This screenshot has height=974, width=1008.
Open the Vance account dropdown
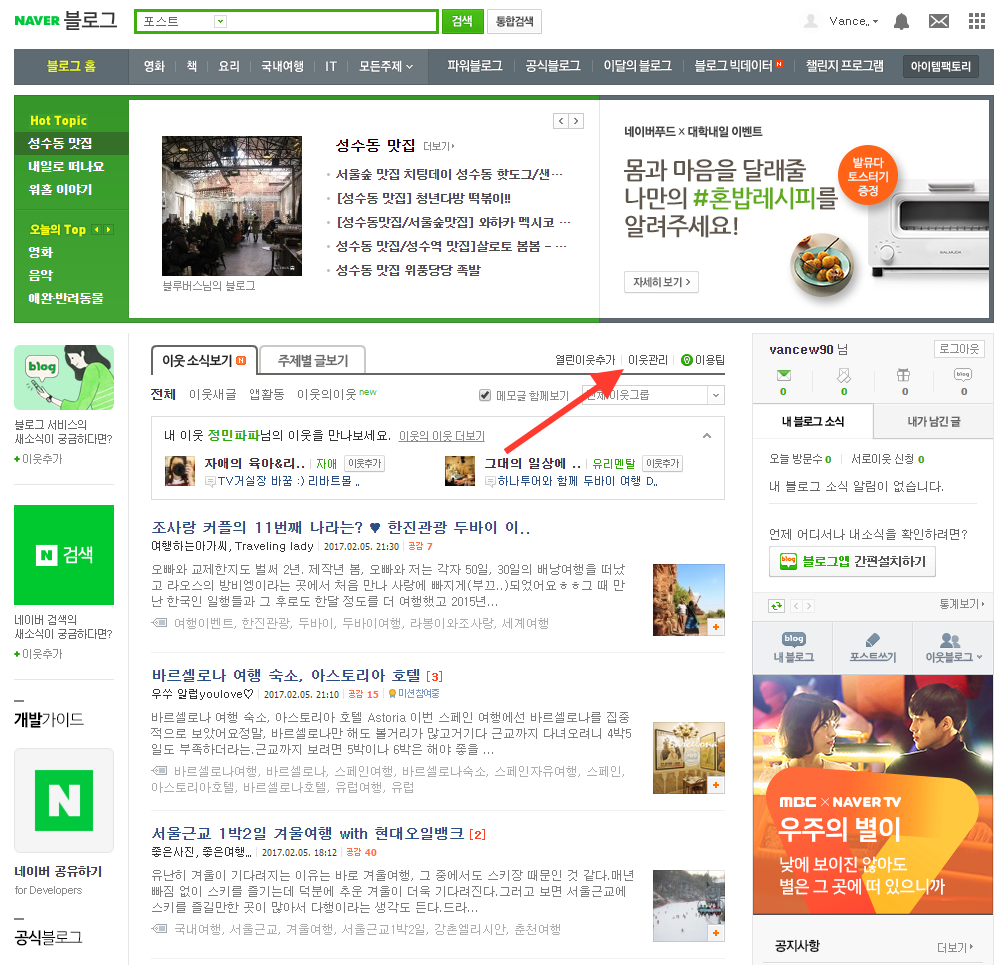pos(854,21)
